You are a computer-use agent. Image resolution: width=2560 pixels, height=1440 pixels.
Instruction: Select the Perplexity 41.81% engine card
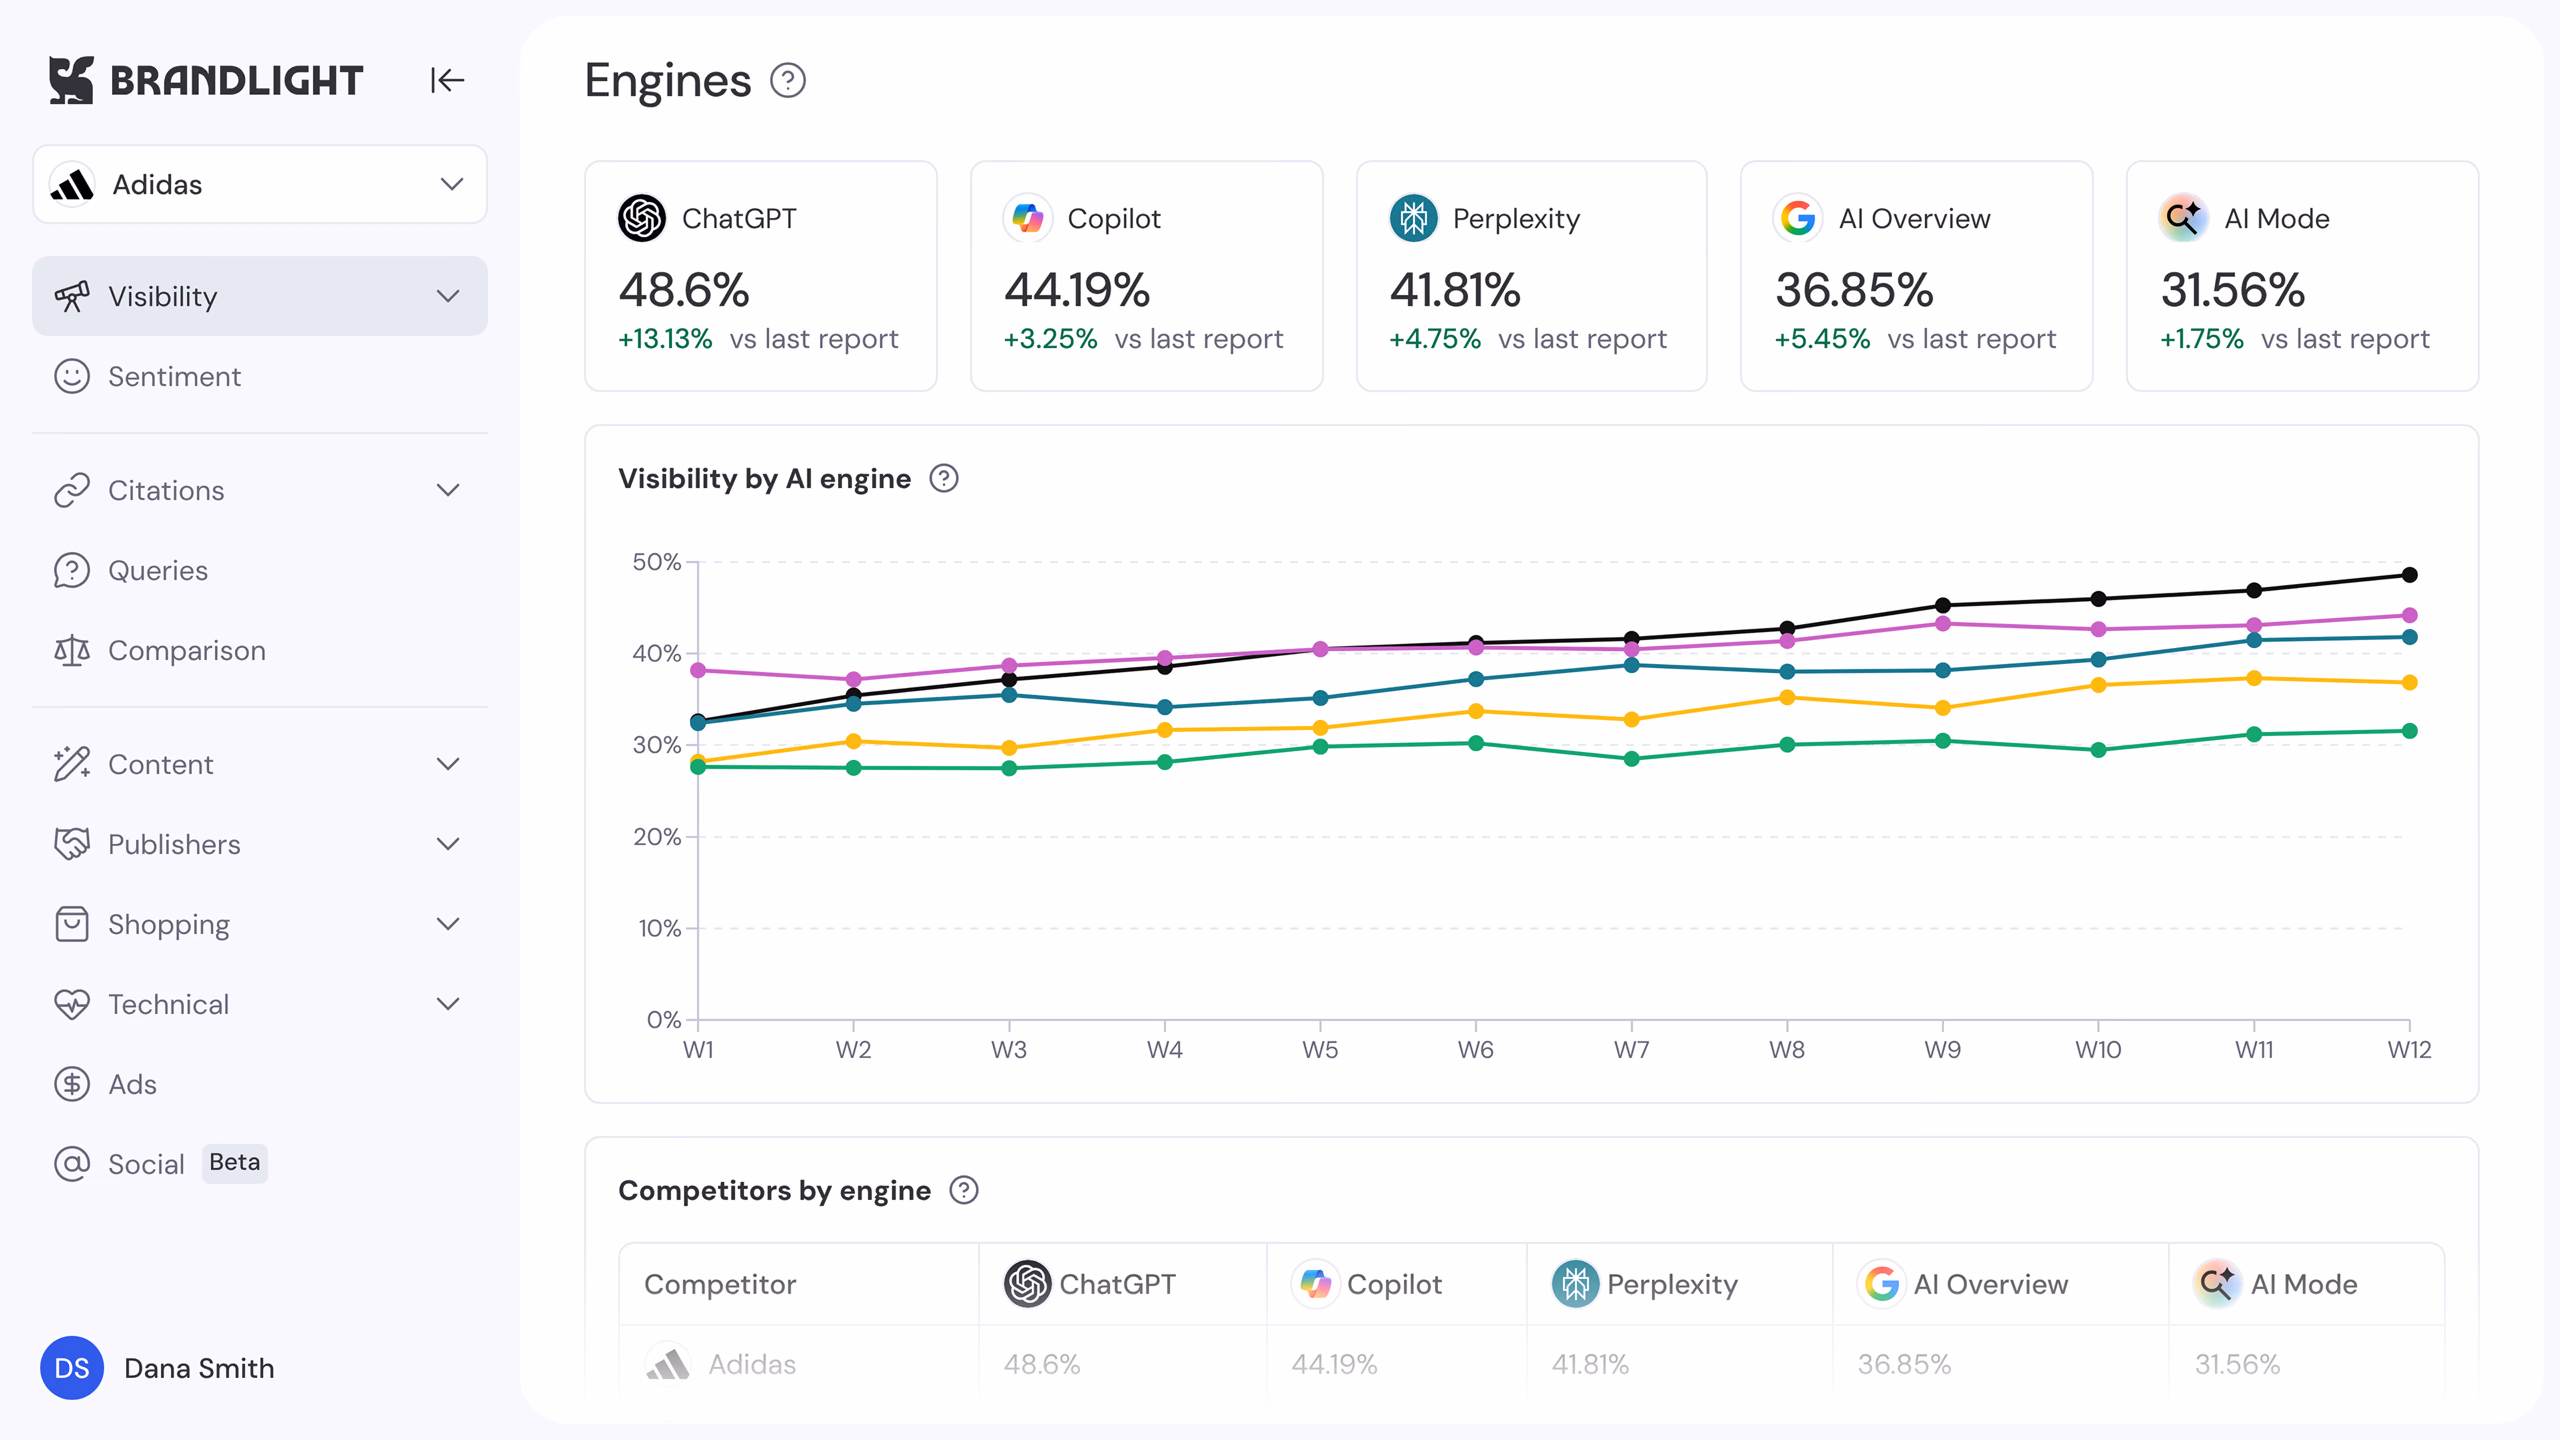[x=1531, y=276]
